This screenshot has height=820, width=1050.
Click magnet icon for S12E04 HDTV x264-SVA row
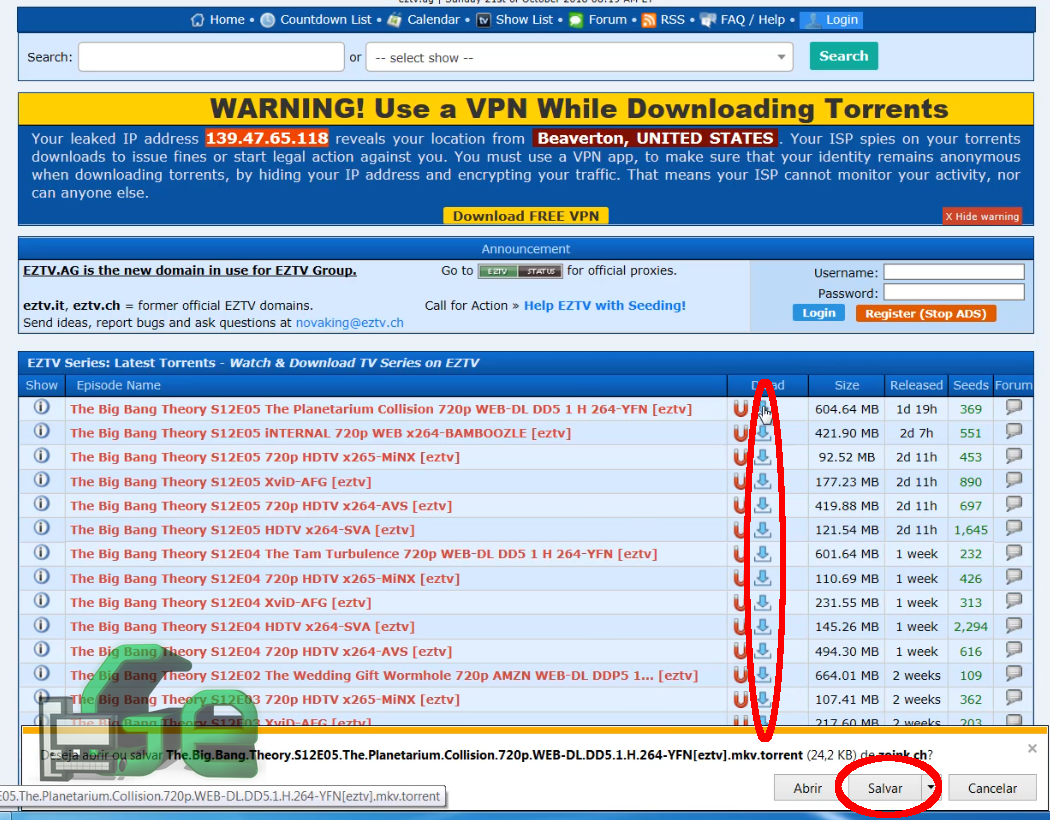(x=740, y=627)
